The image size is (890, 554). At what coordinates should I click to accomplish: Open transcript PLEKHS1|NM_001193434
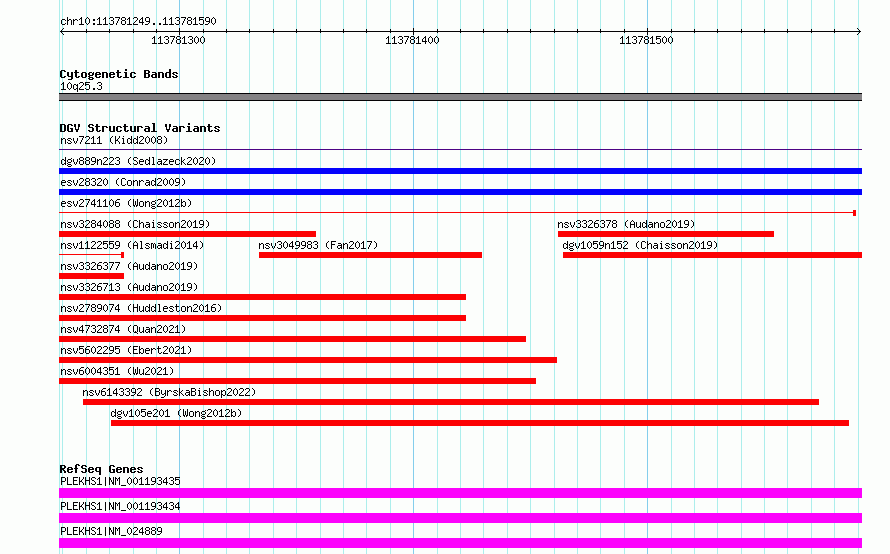[120, 506]
